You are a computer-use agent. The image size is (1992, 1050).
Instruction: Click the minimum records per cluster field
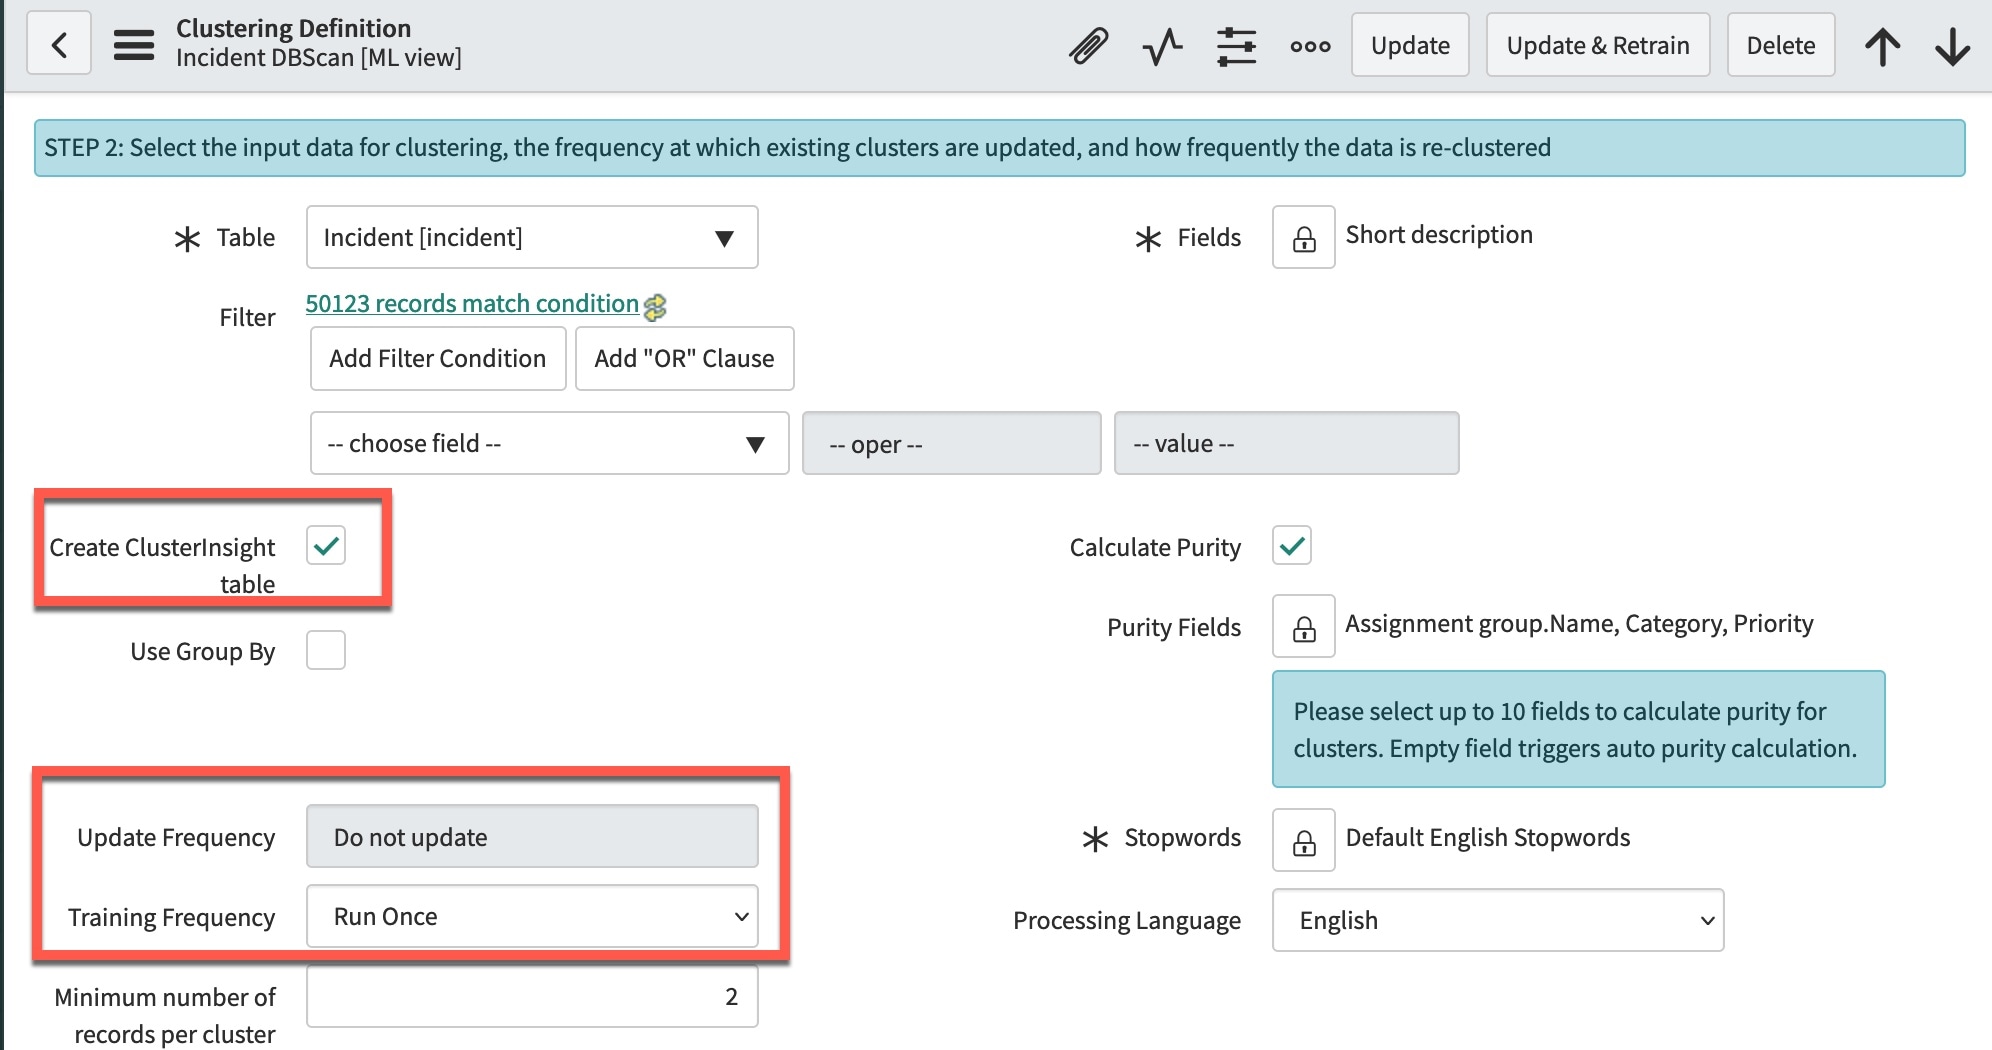pyautogui.click(x=531, y=996)
